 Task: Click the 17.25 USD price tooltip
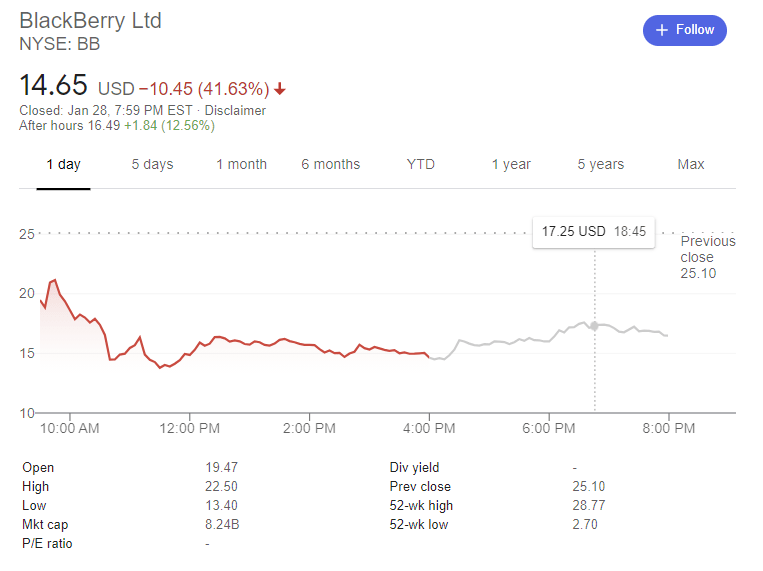pos(594,231)
